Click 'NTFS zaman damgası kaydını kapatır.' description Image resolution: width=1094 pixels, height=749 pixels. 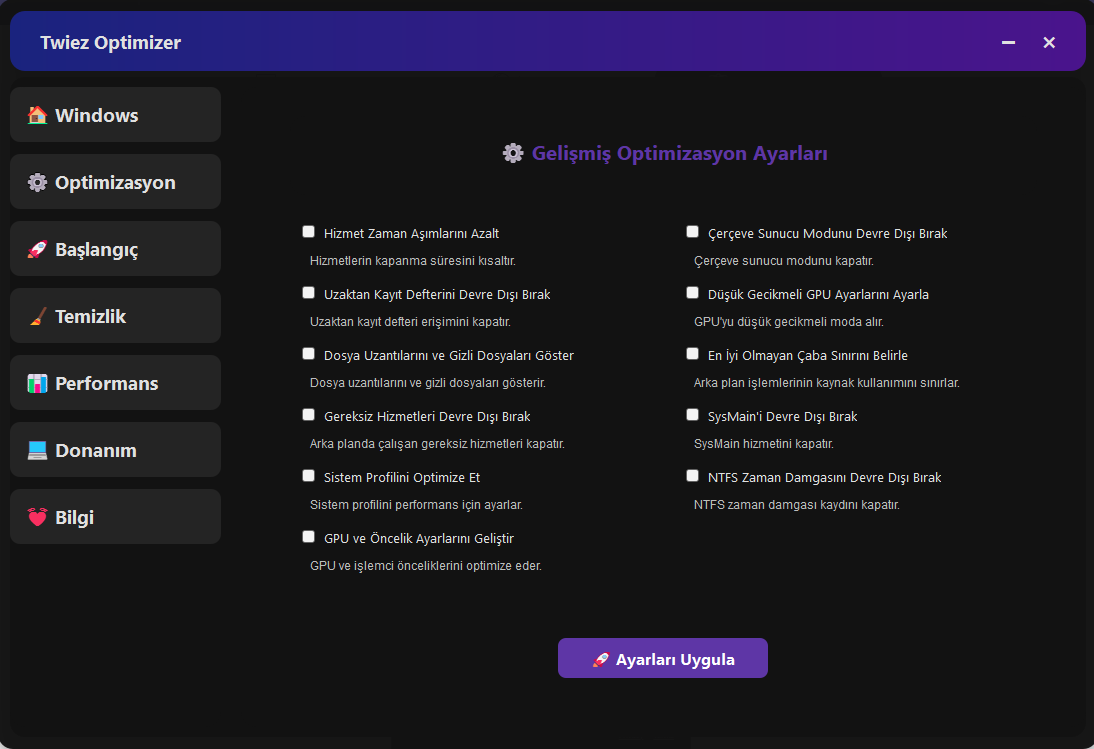tap(797, 505)
